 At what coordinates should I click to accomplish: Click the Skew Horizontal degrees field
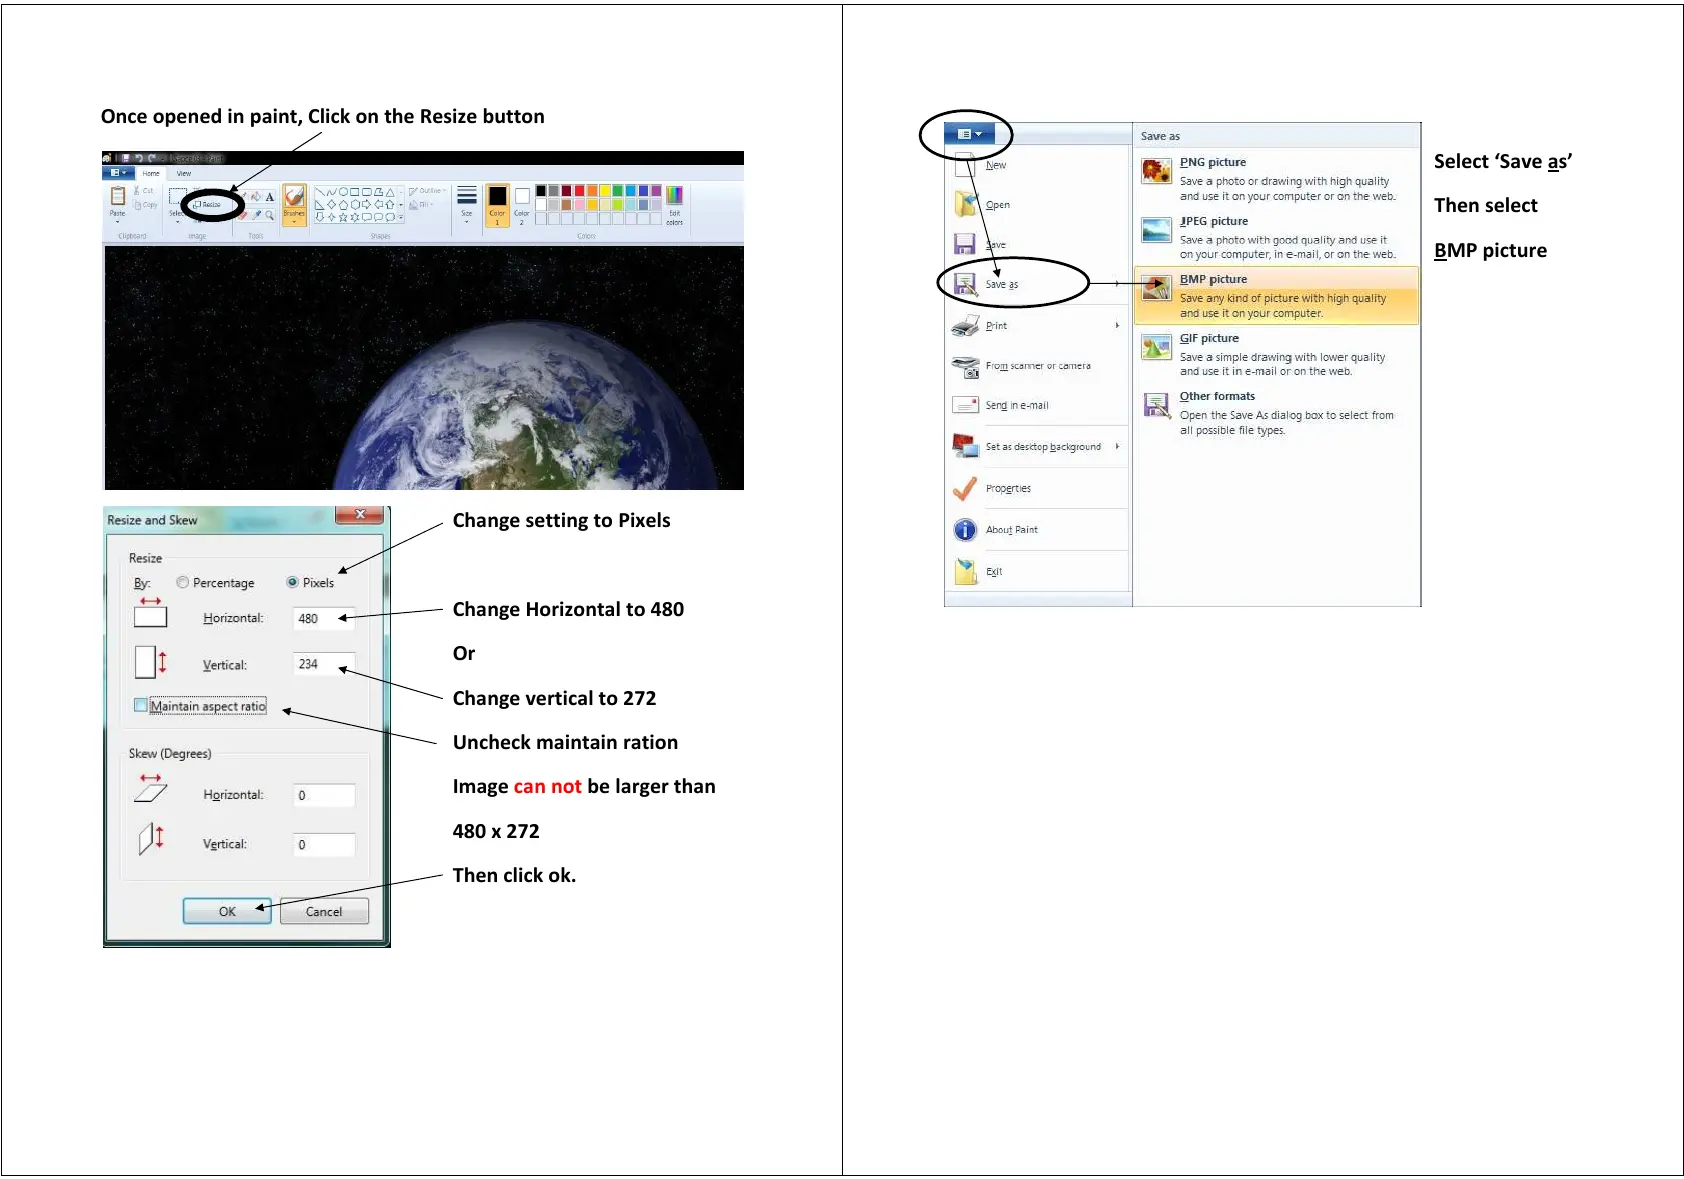point(324,795)
